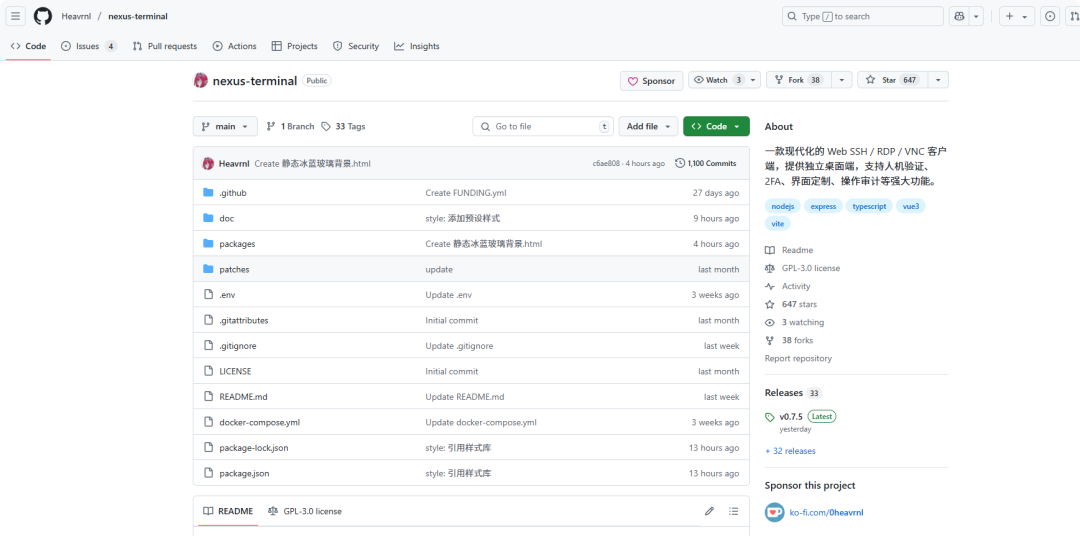Open the doc folder icon
The width and height of the screenshot is (1080, 536).
click(208, 218)
